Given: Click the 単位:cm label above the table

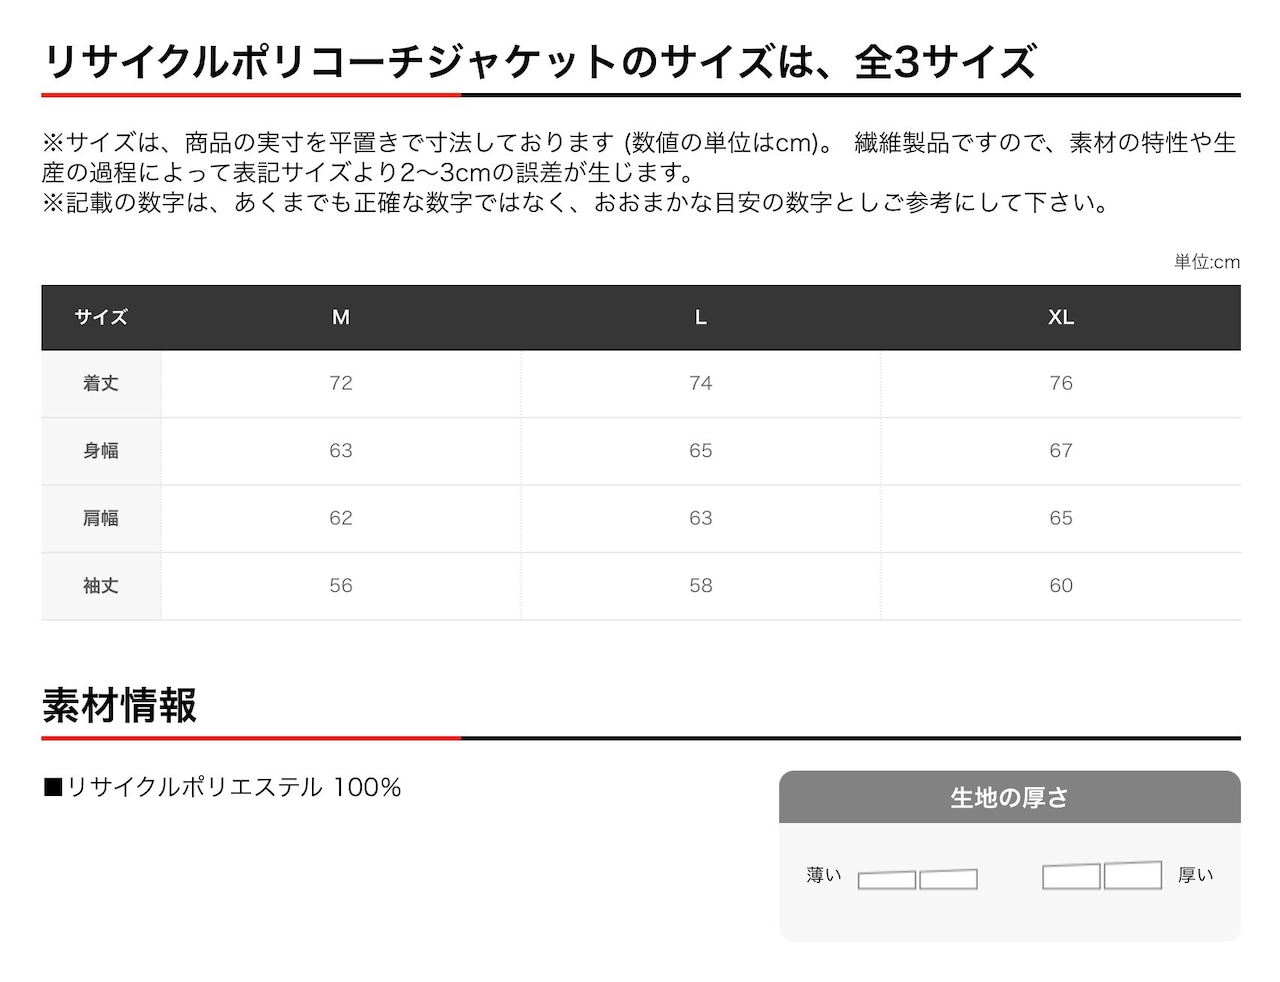Looking at the screenshot, I should pyautogui.click(x=1206, y=262).
